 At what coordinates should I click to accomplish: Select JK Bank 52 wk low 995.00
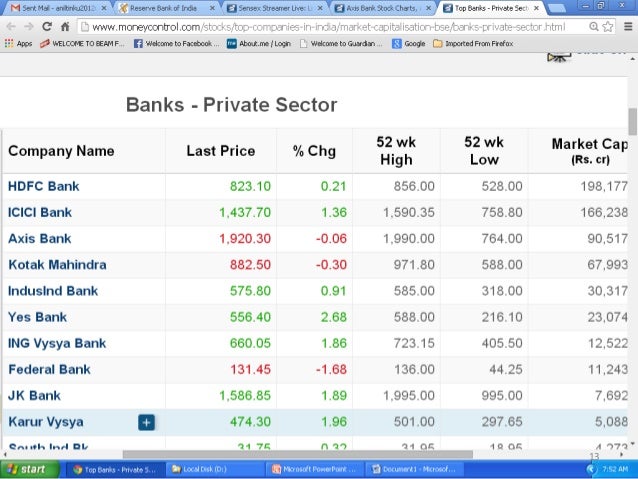tap(502, 396)
